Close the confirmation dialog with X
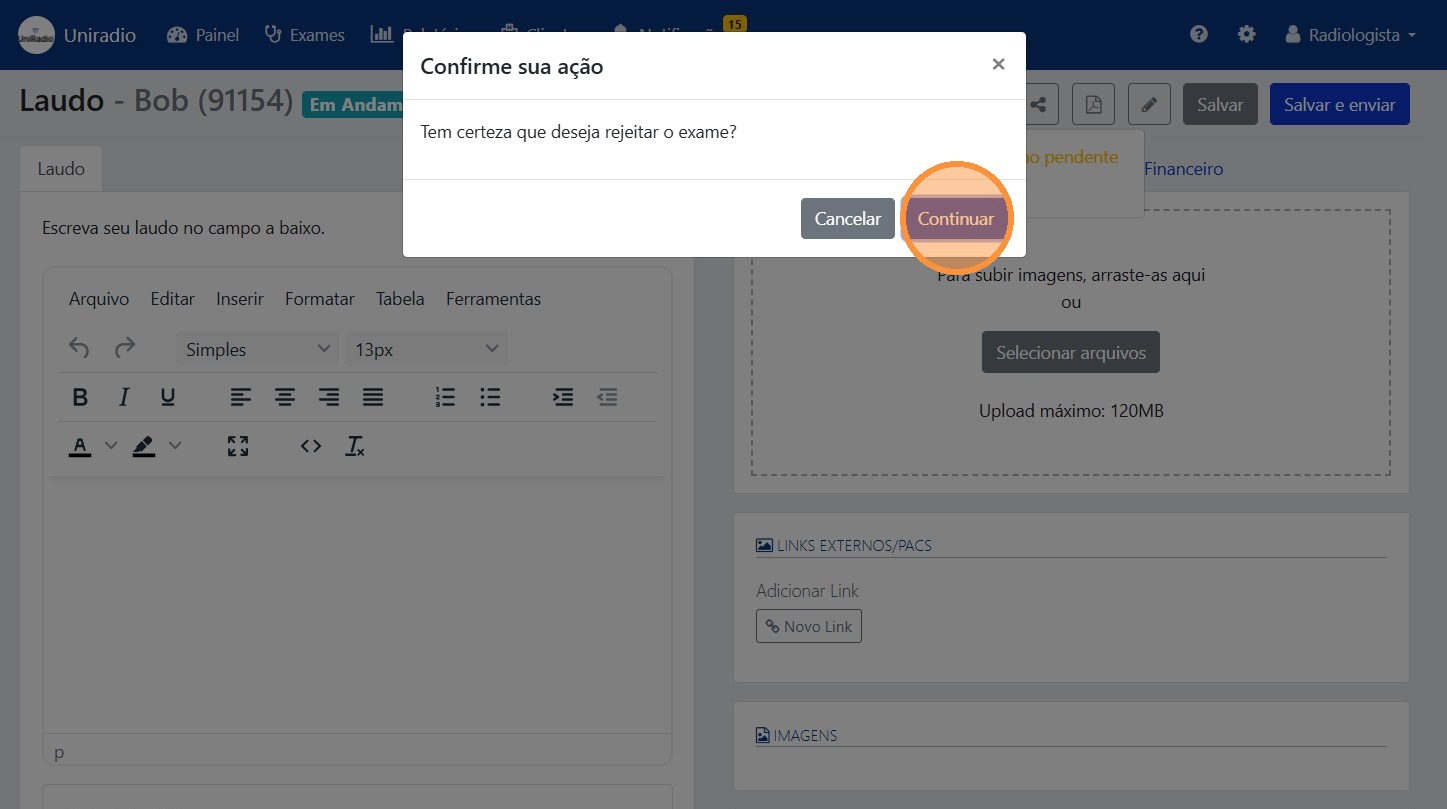 tap(998, 65)
